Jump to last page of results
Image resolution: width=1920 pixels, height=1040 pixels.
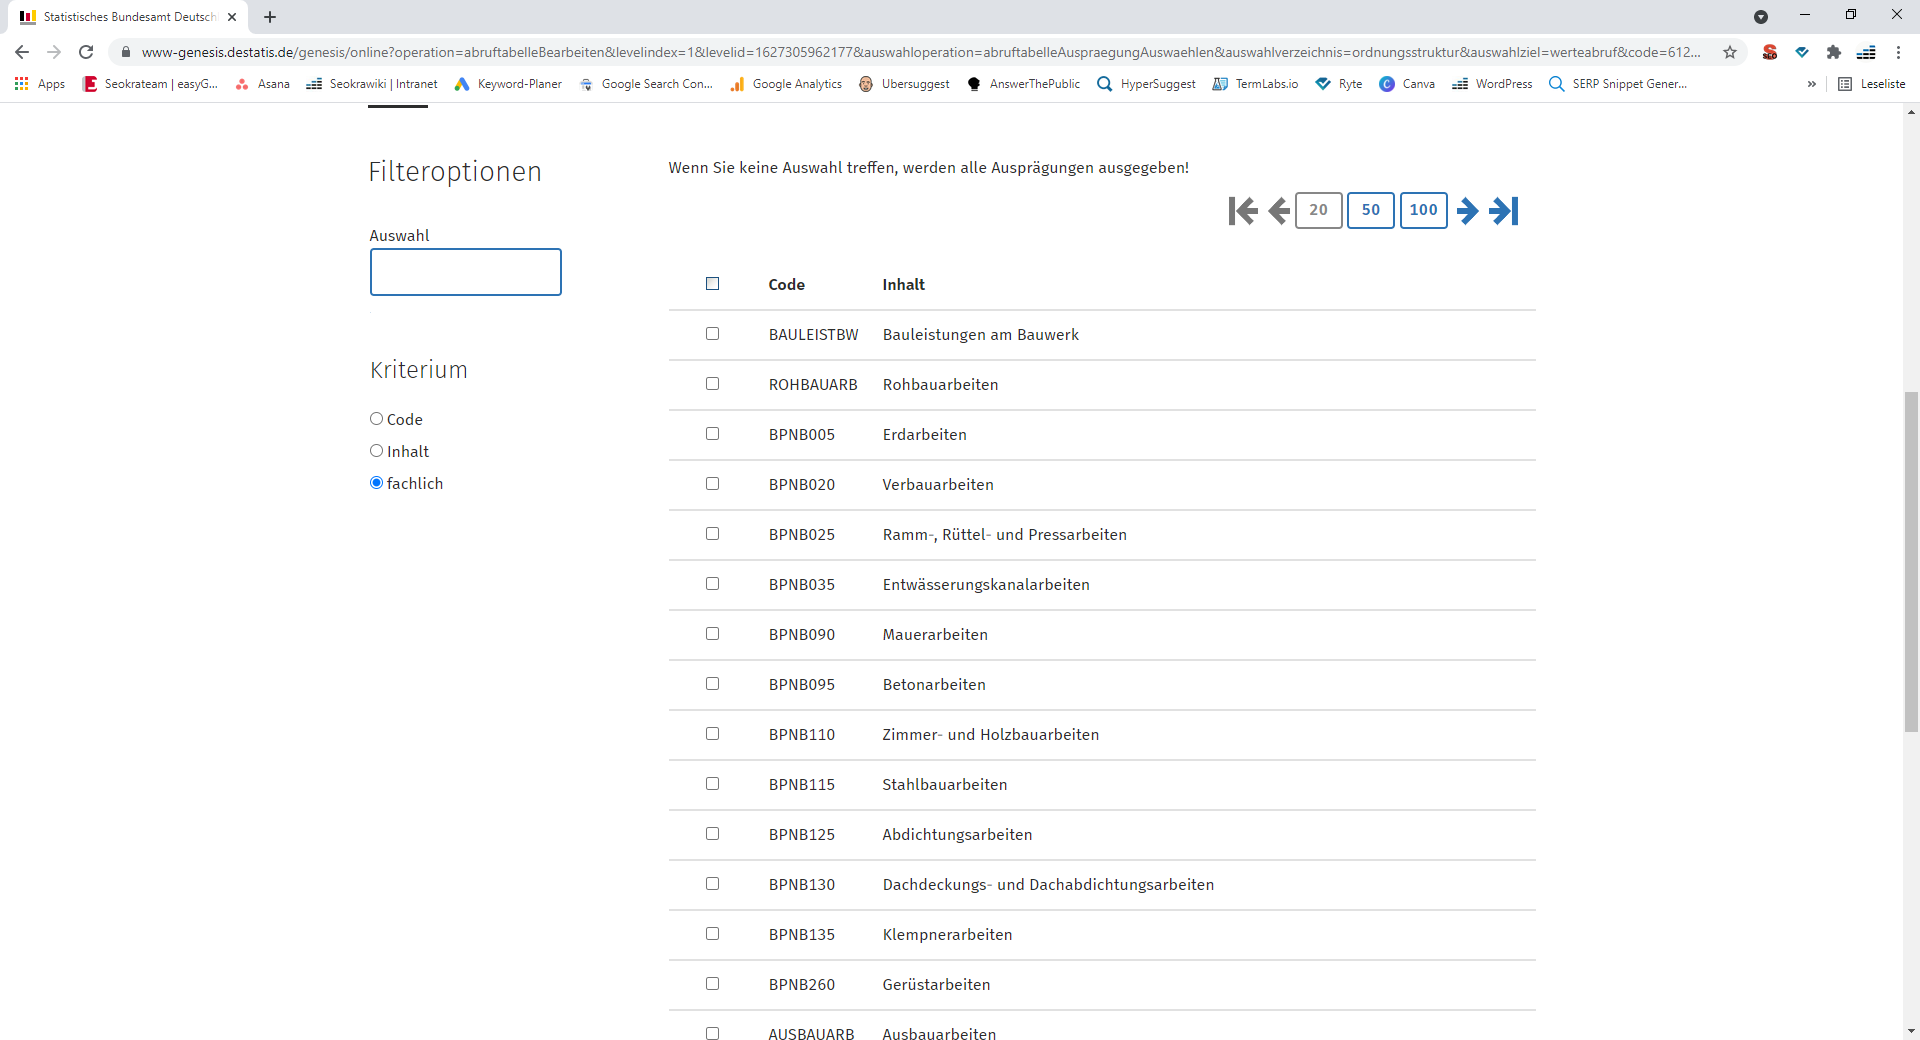[1504, 211]
